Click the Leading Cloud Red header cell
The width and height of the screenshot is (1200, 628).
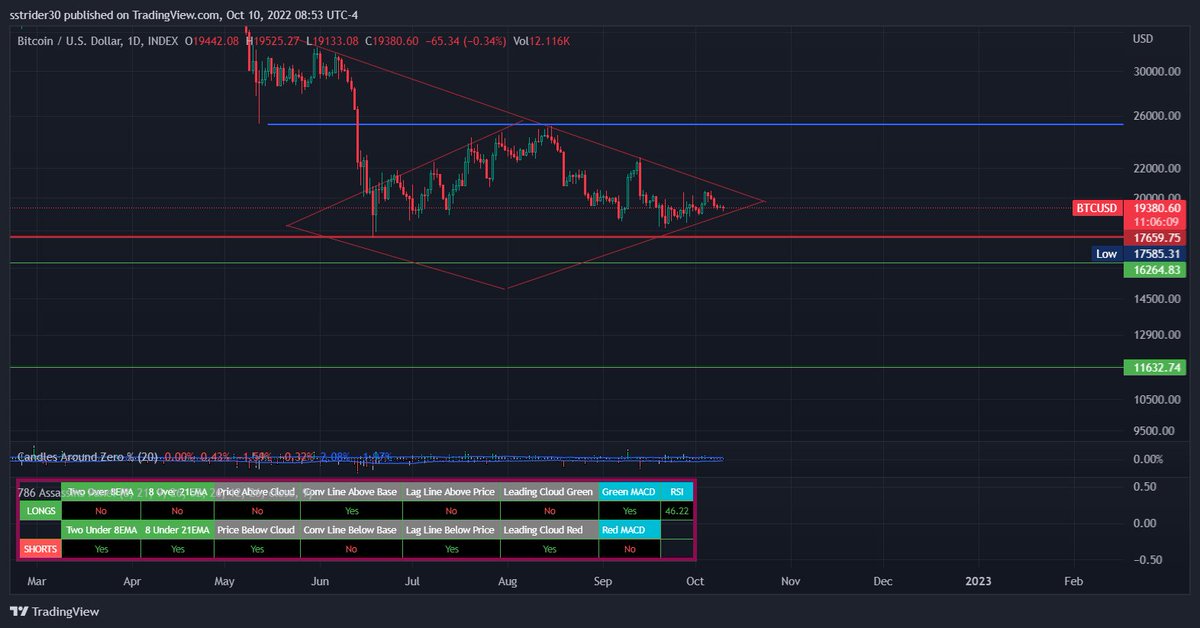[x=548, y=529]
